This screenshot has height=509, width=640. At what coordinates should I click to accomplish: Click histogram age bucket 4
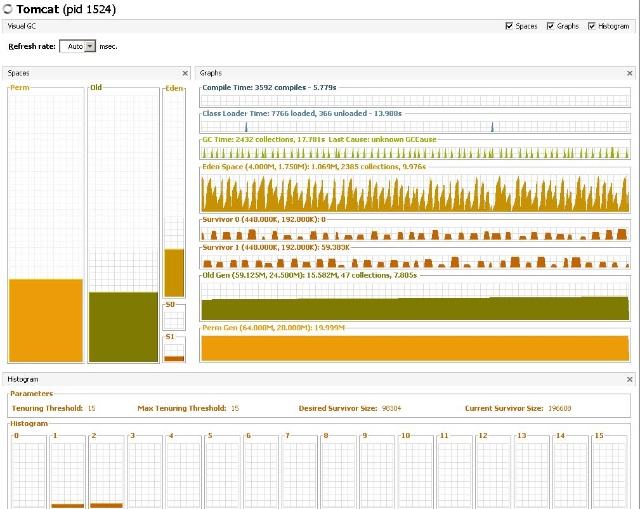click(x=184, y=473)
